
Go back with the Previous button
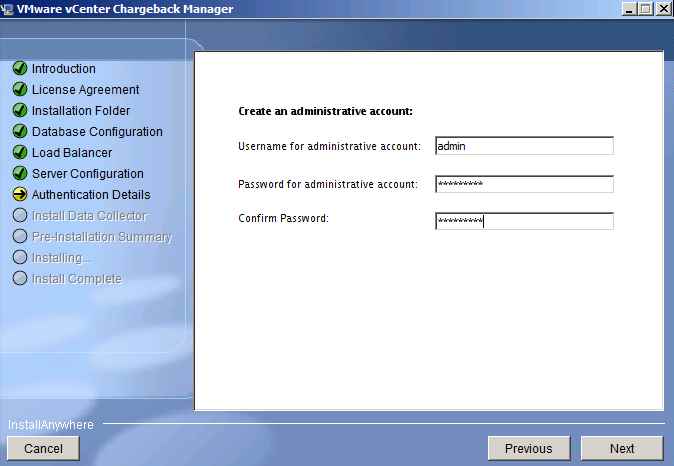[529, 448]
